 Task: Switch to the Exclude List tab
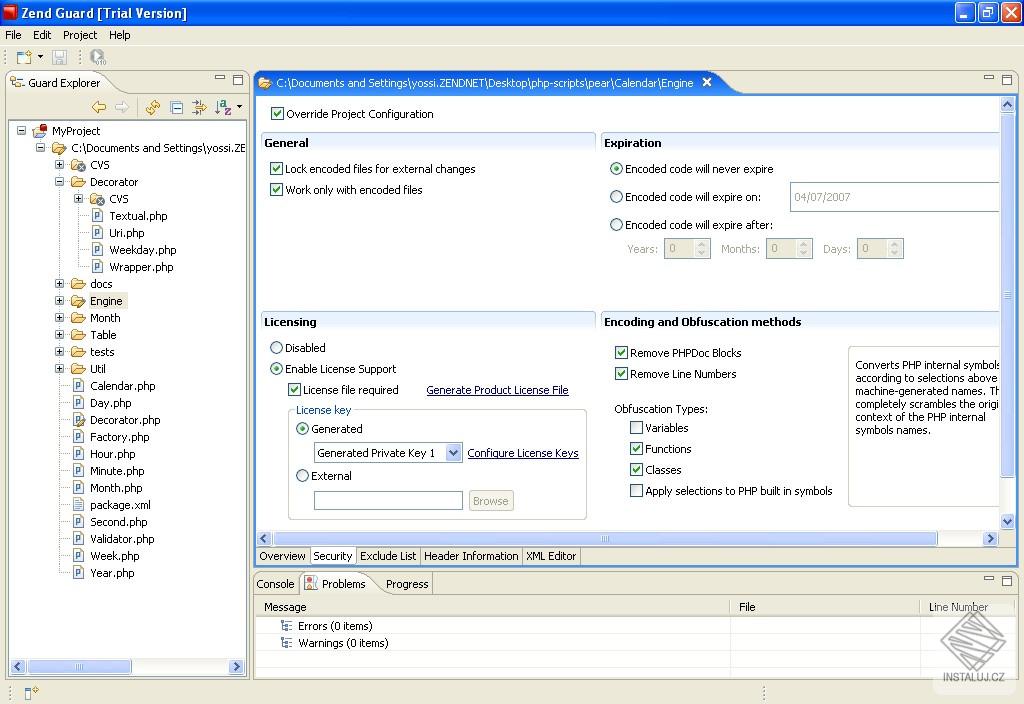tap(388, 556)
